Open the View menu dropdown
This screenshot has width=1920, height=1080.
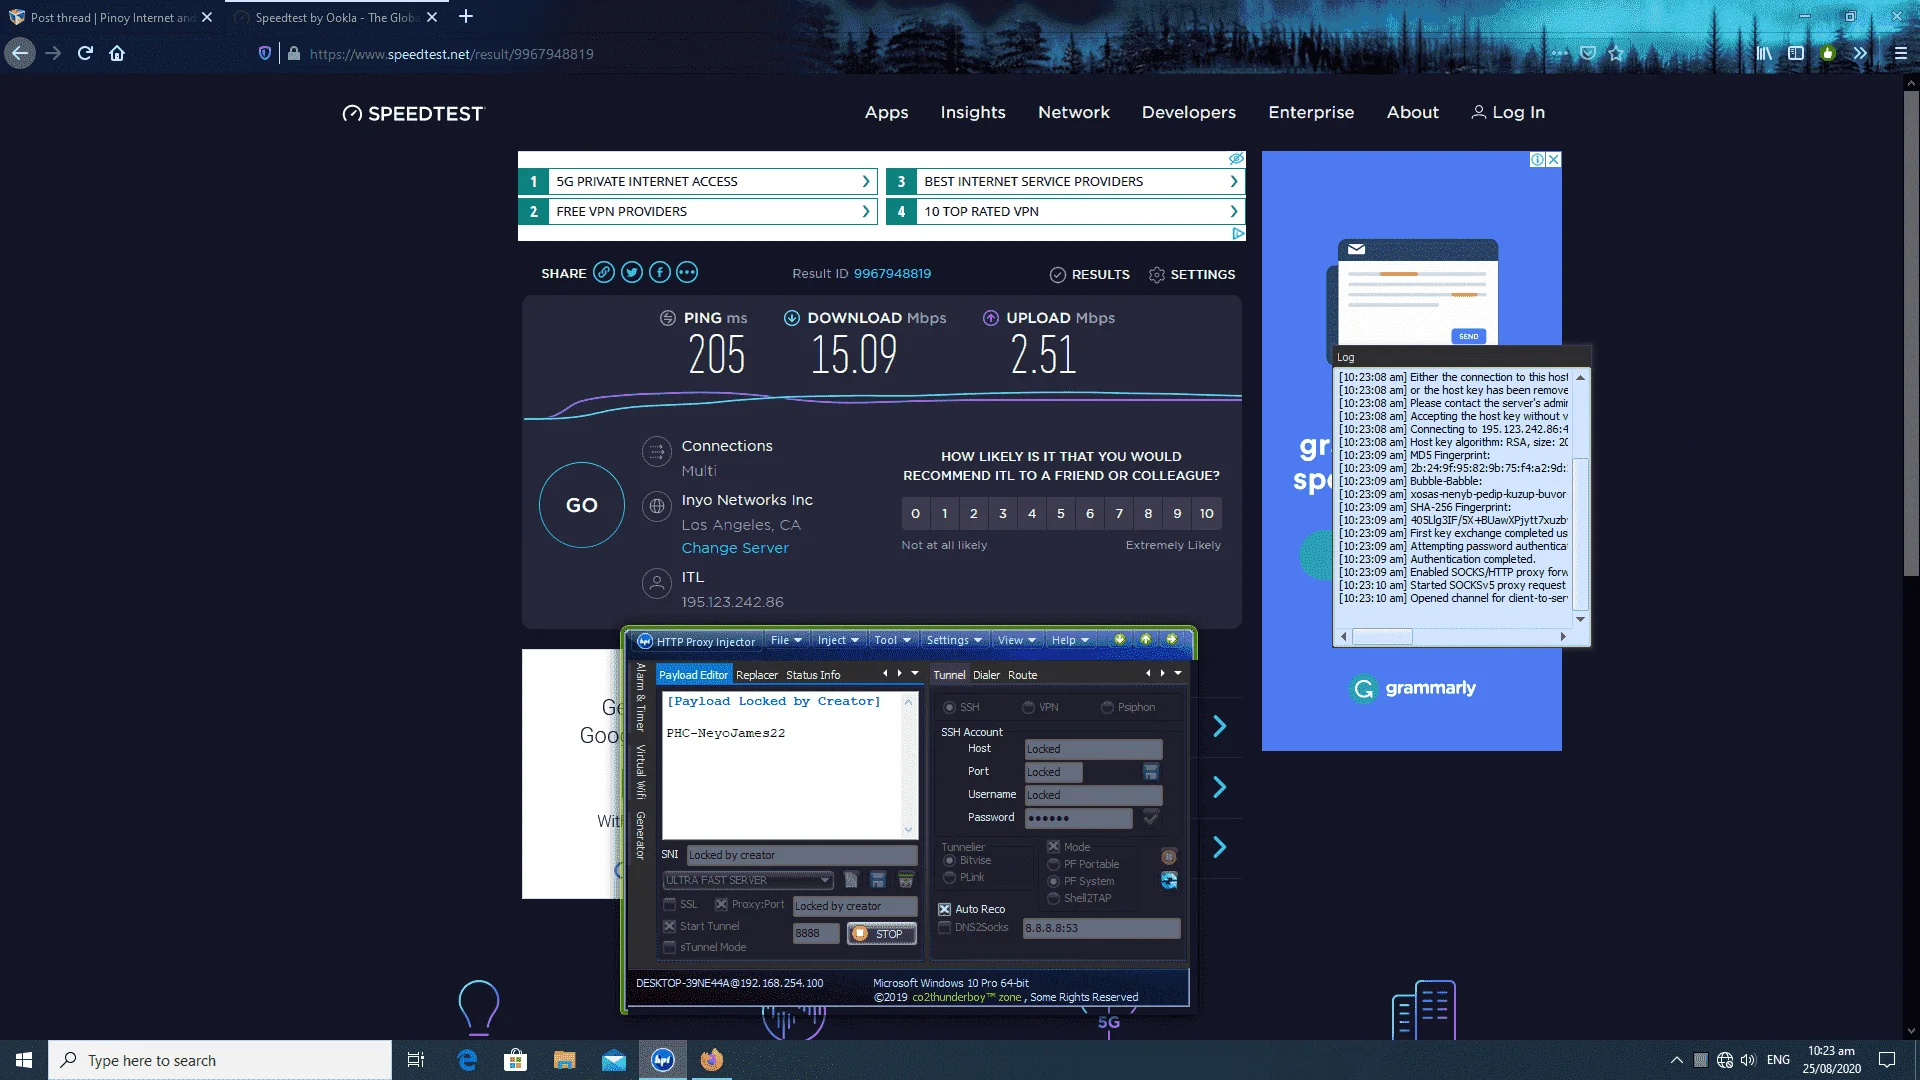click(1017, 640)
